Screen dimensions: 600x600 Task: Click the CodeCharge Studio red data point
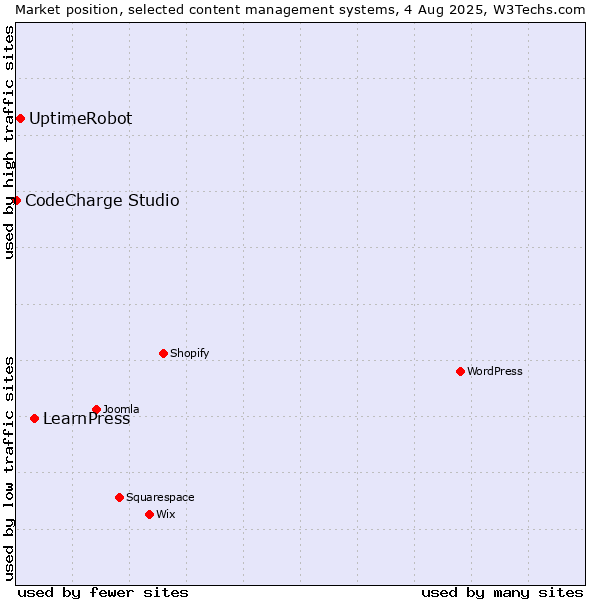pyautogui.click(x=16, y=201)
